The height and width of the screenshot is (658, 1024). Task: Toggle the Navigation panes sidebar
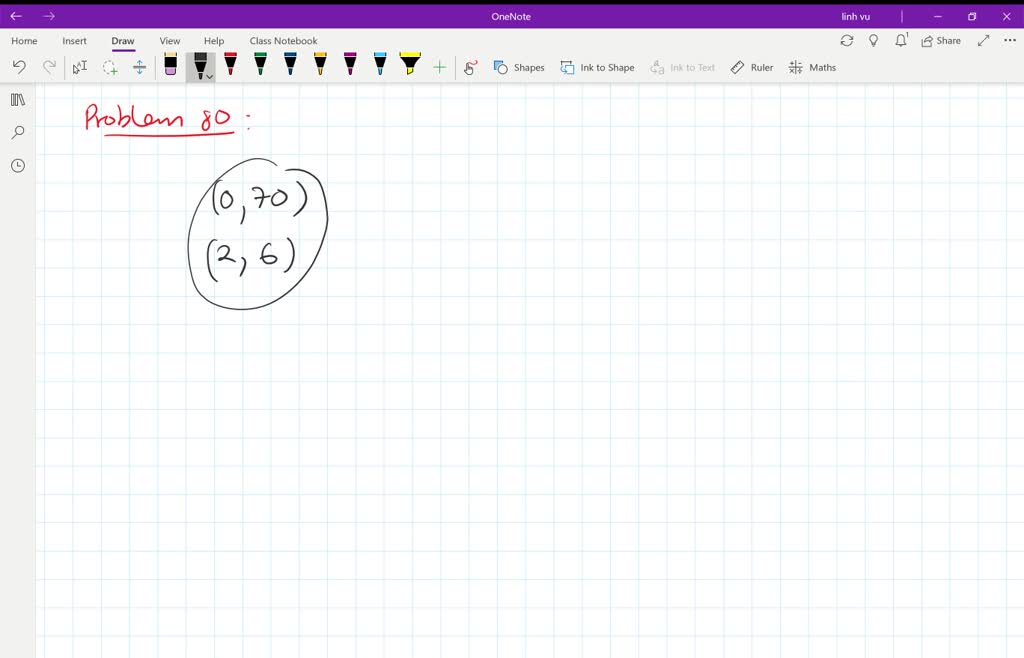tap(17, 99)
